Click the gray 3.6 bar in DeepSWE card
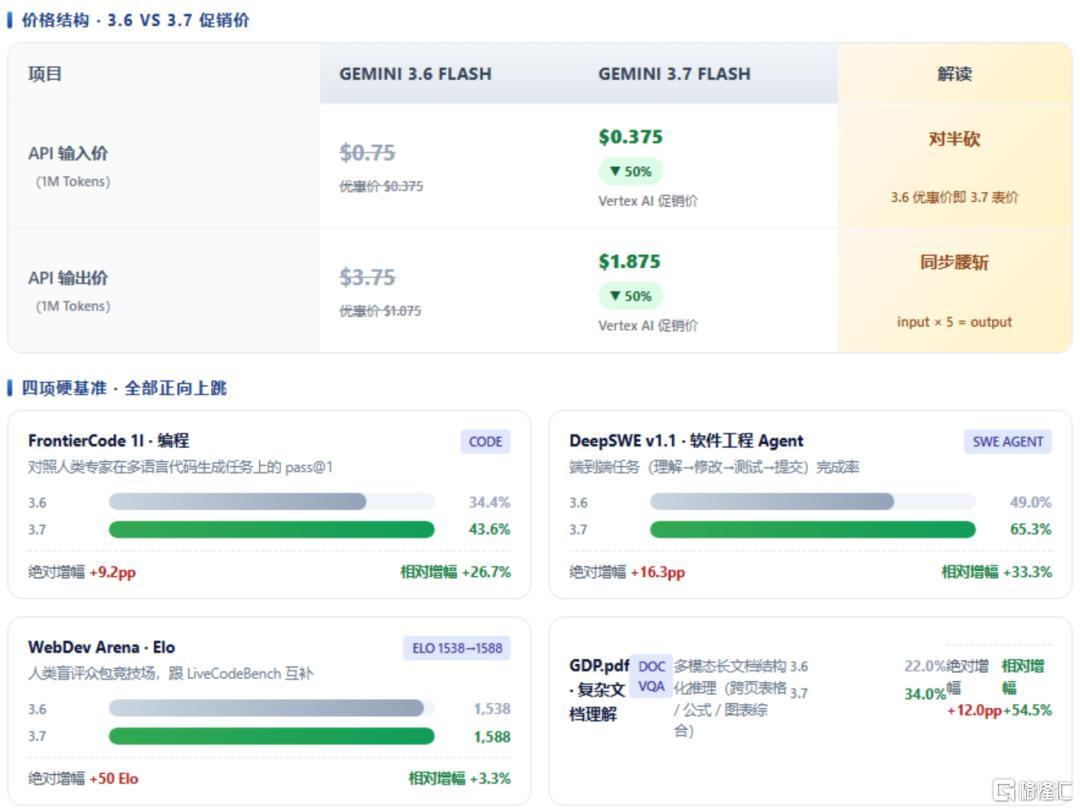Screen dimensions: 1080x809 point(772,502)
